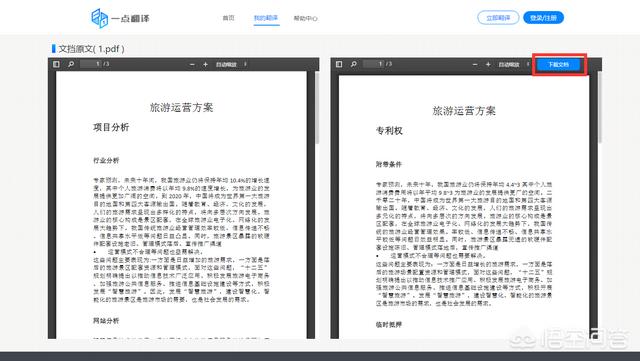Screen dimensions: 640x361
Task: Click the page number field in the right viewer
Action: coord(373,64)
